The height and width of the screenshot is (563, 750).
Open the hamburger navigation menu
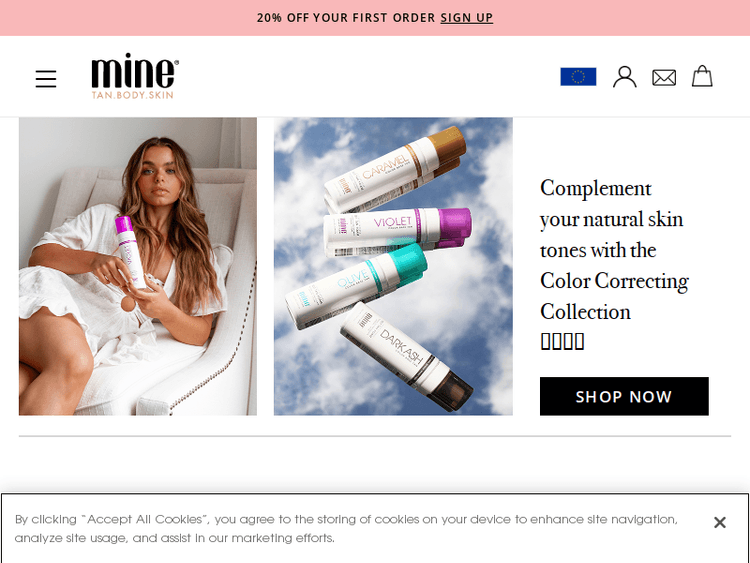click(46, 78)
